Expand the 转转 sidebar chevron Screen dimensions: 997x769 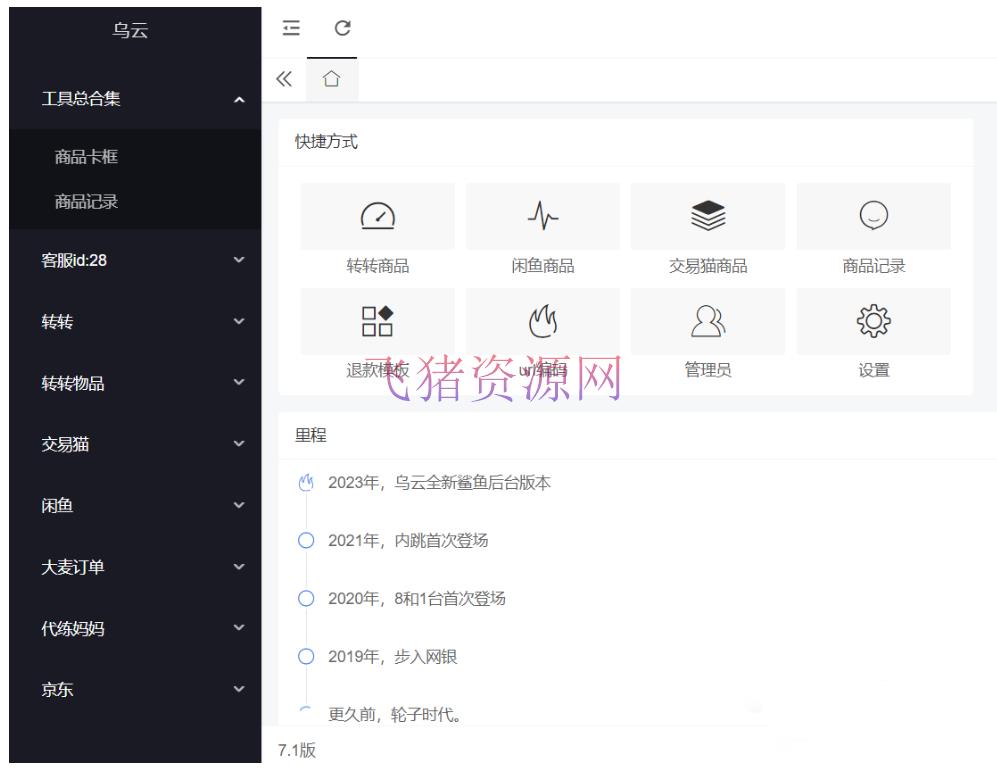click(x=239, y=321)
